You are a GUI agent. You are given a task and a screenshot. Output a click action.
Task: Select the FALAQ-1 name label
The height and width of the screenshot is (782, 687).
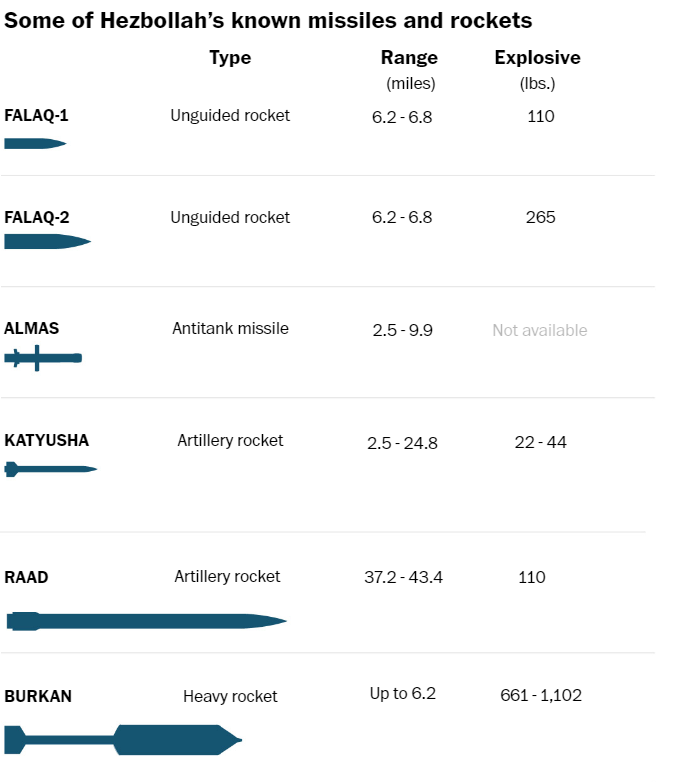(36, 115)
